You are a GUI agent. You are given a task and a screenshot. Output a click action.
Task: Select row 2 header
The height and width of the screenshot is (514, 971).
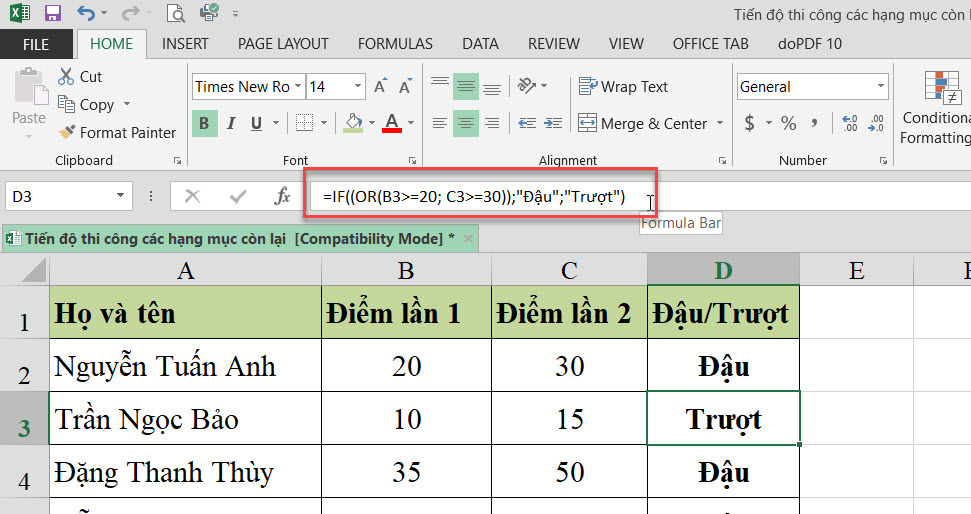tap(24, 366)
